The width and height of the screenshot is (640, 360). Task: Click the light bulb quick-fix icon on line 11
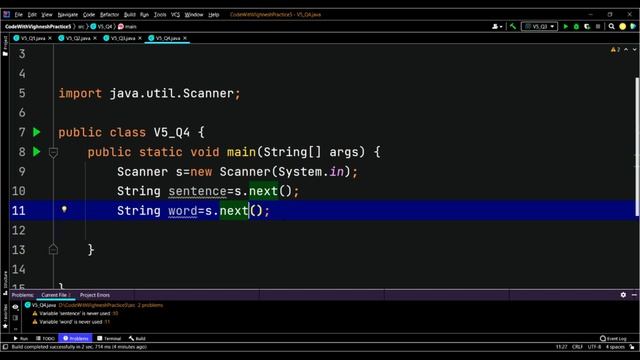point(64,209)
